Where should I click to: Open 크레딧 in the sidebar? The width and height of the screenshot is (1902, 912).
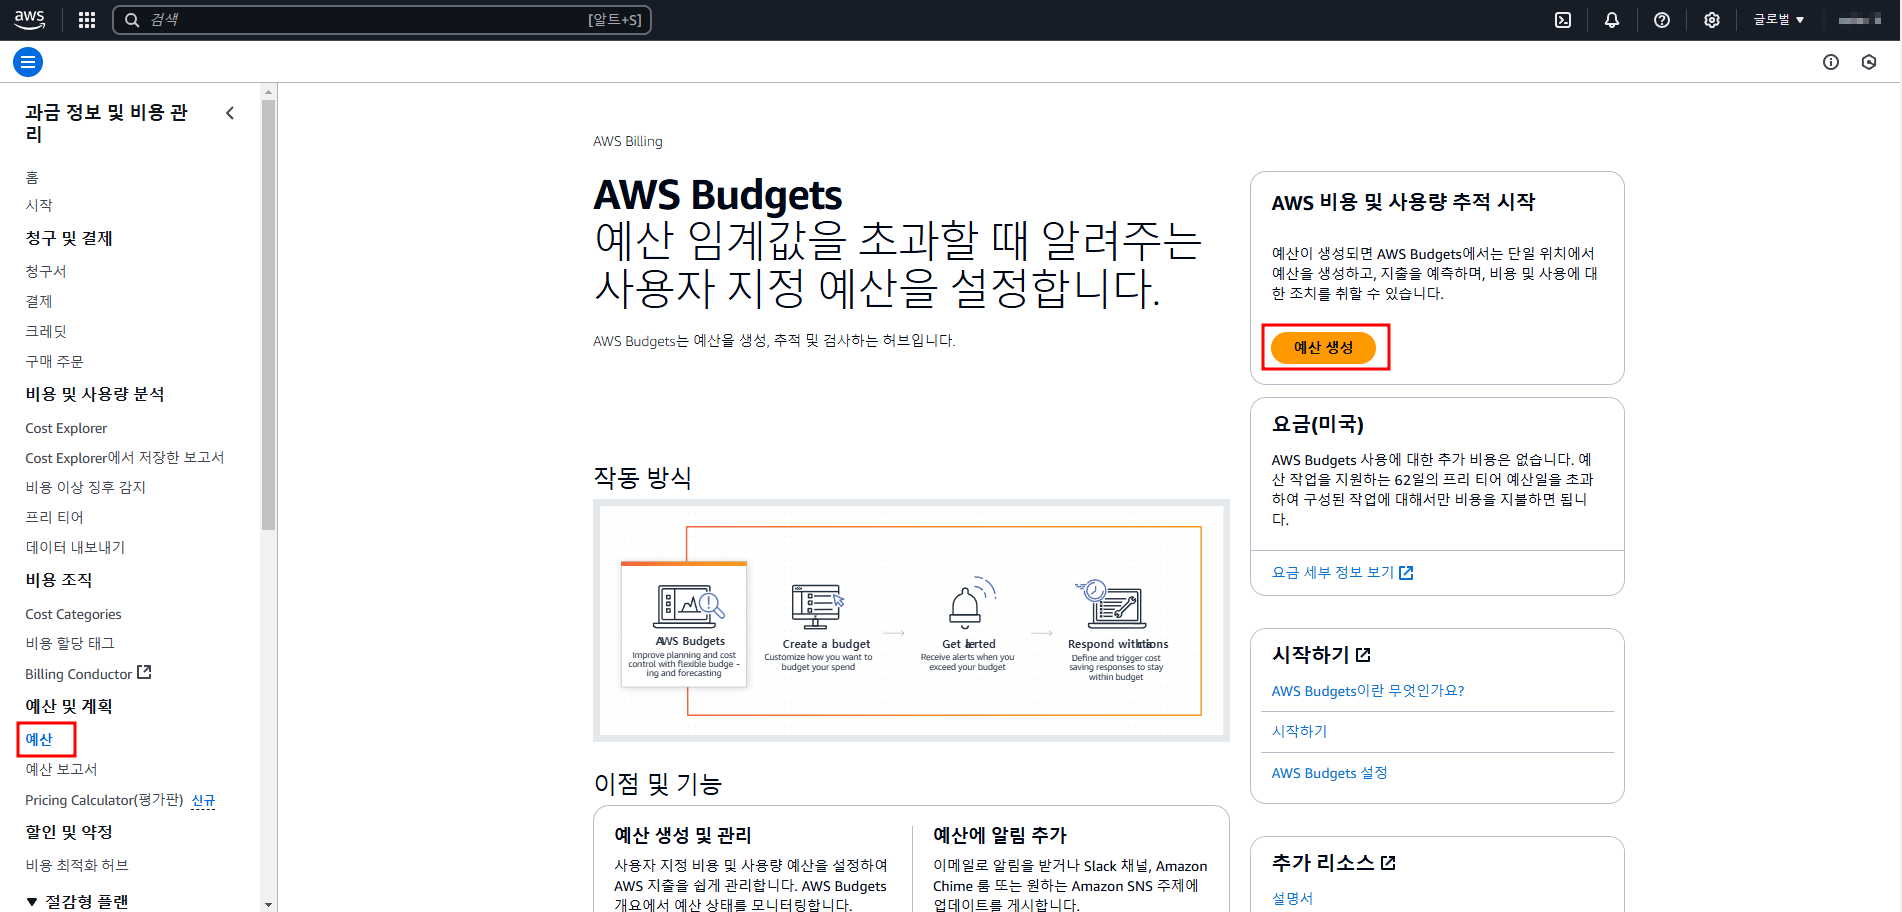pos(46,331)
